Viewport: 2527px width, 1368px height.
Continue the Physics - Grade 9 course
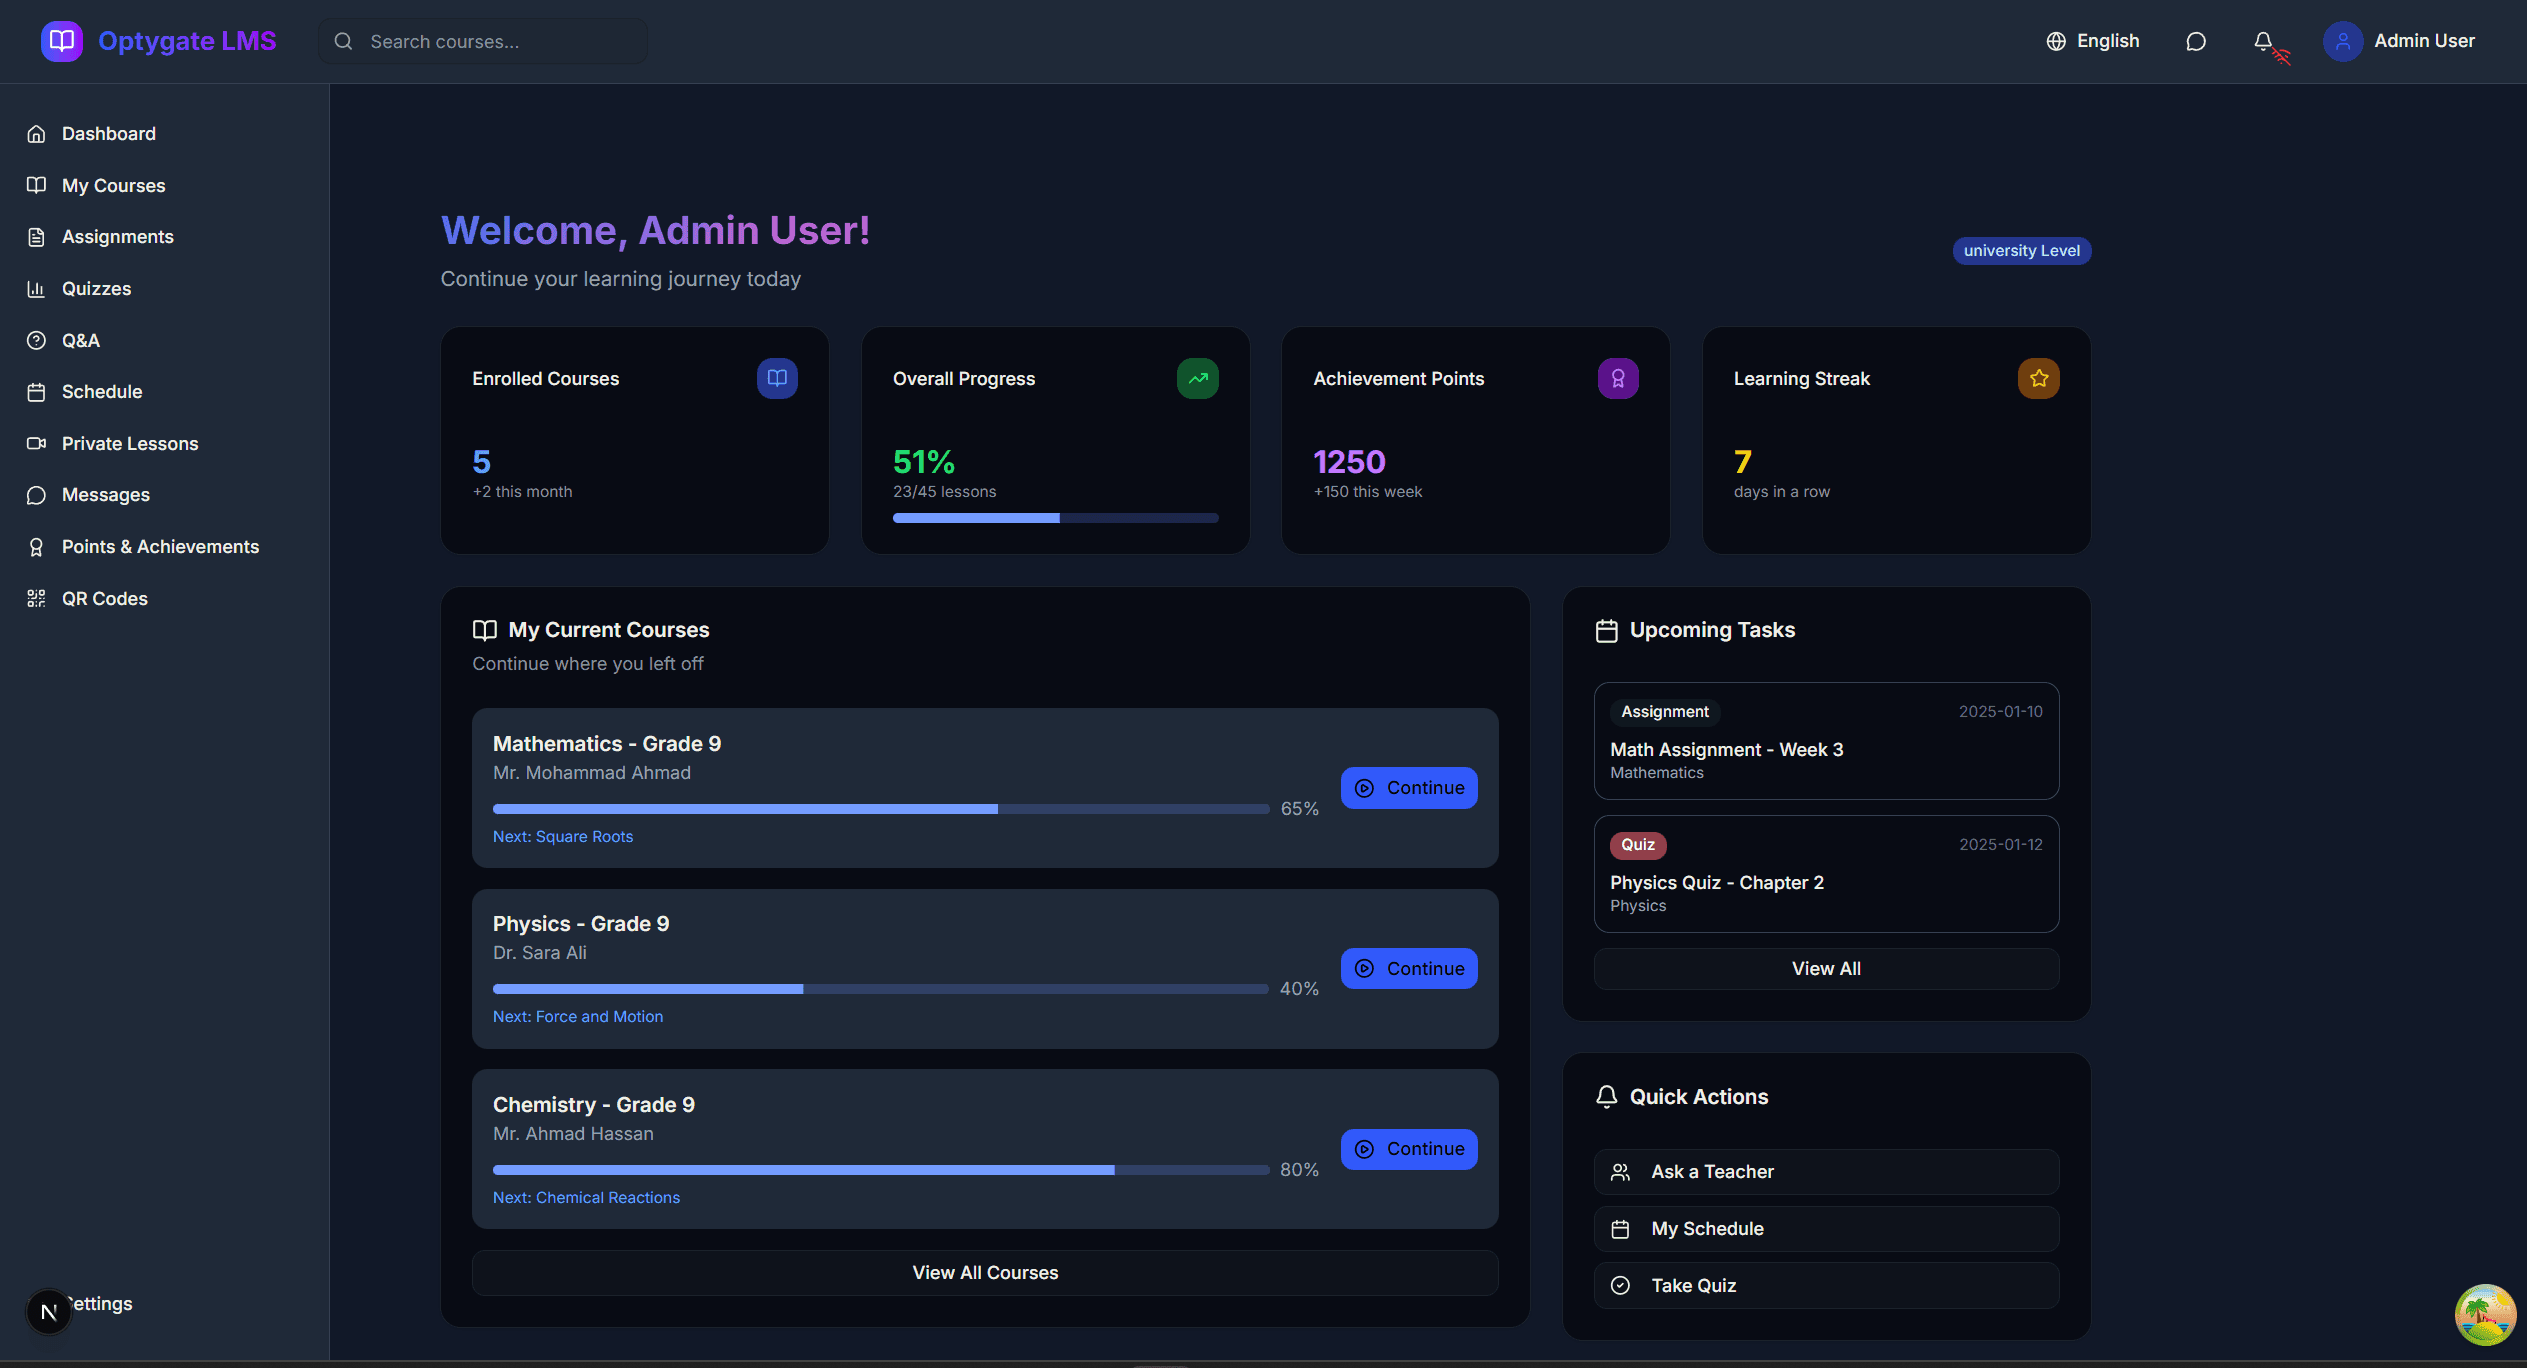(x=1409, y=968)
